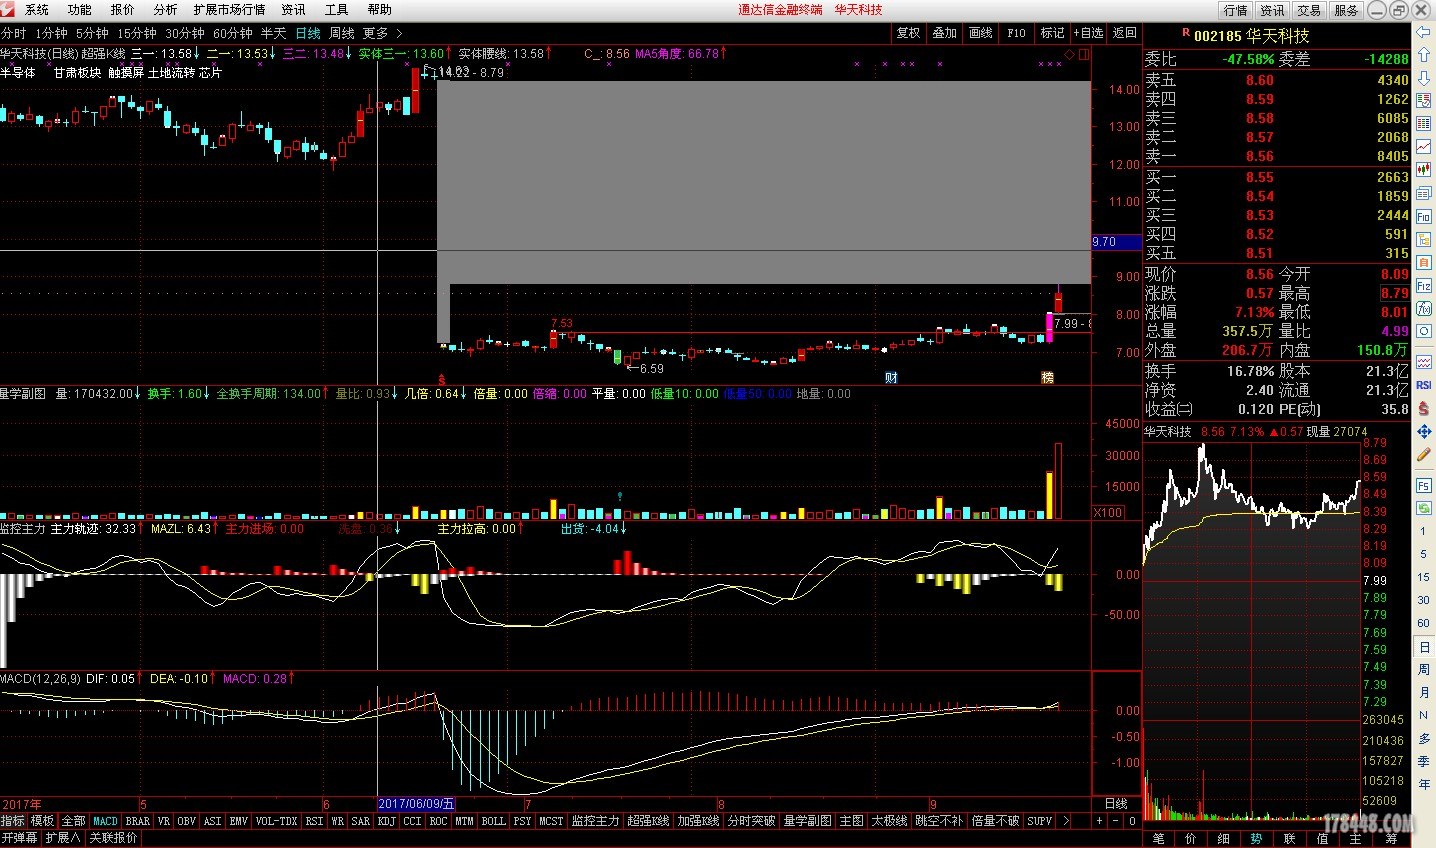Viewport: 1436px width, 848px height.
Task: Open the quote list sidebar icon
Action: pos(1423,100)
